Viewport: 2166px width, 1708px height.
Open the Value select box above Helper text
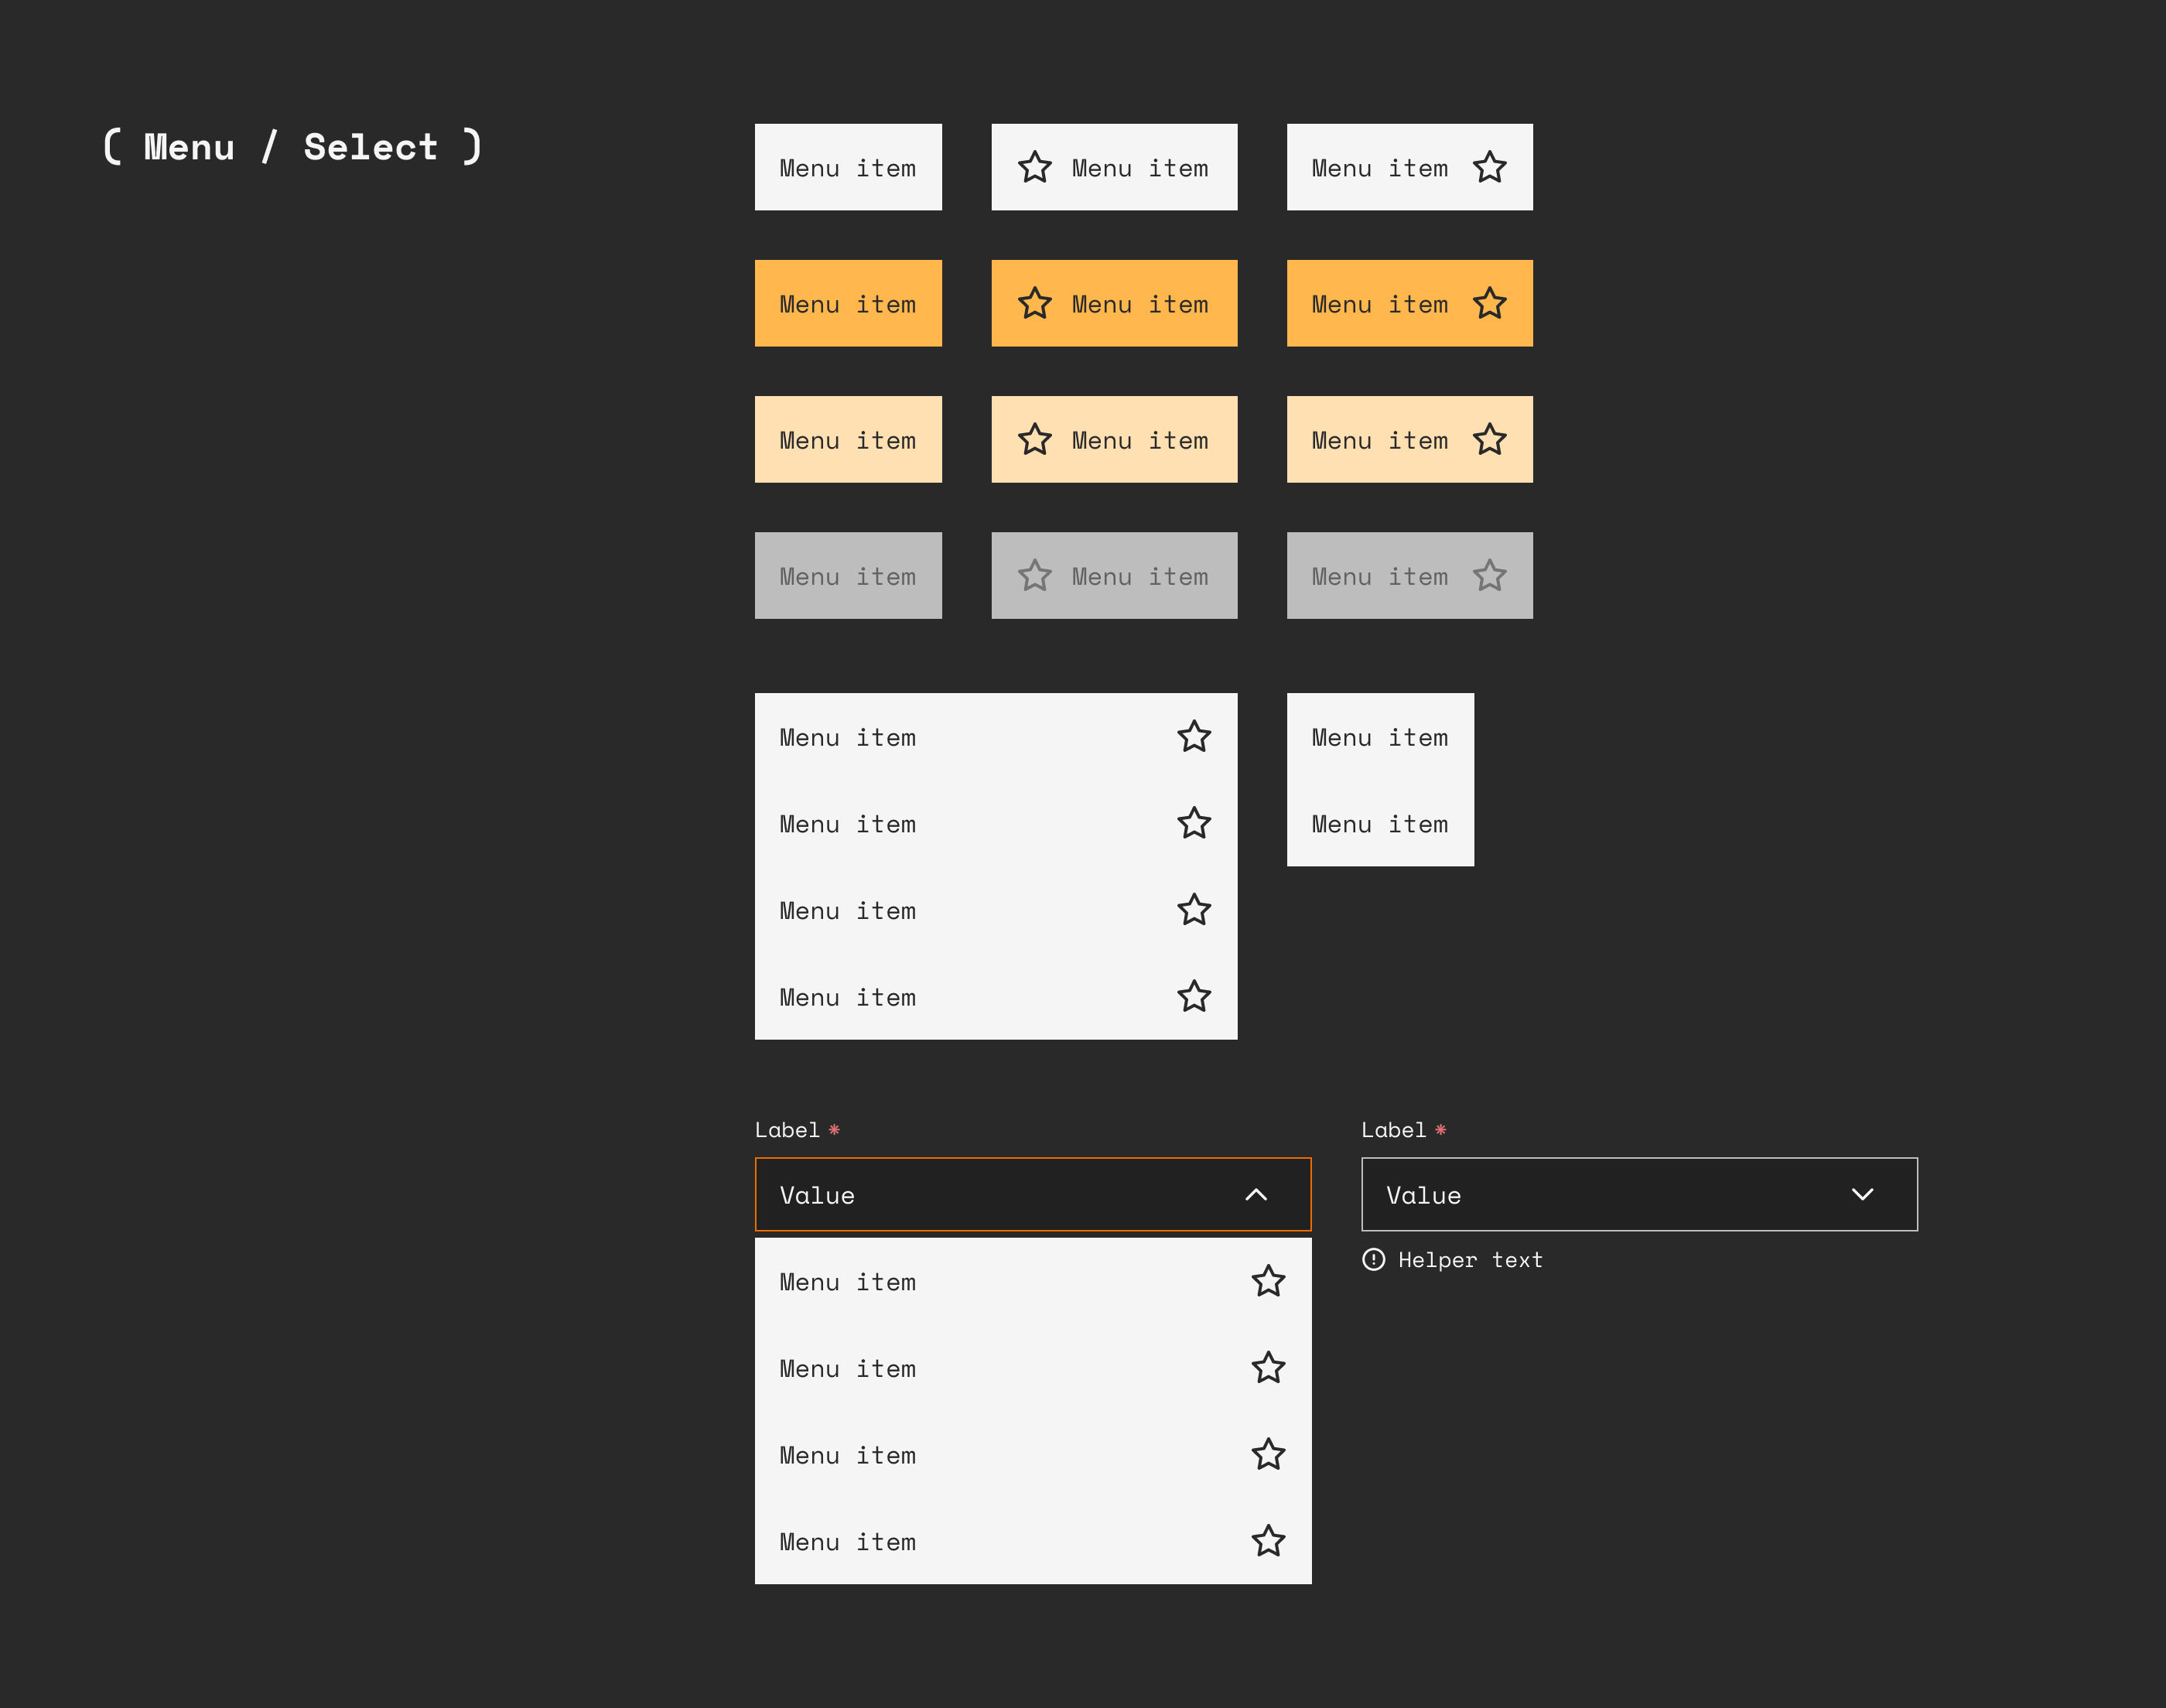point(1600,1194)
